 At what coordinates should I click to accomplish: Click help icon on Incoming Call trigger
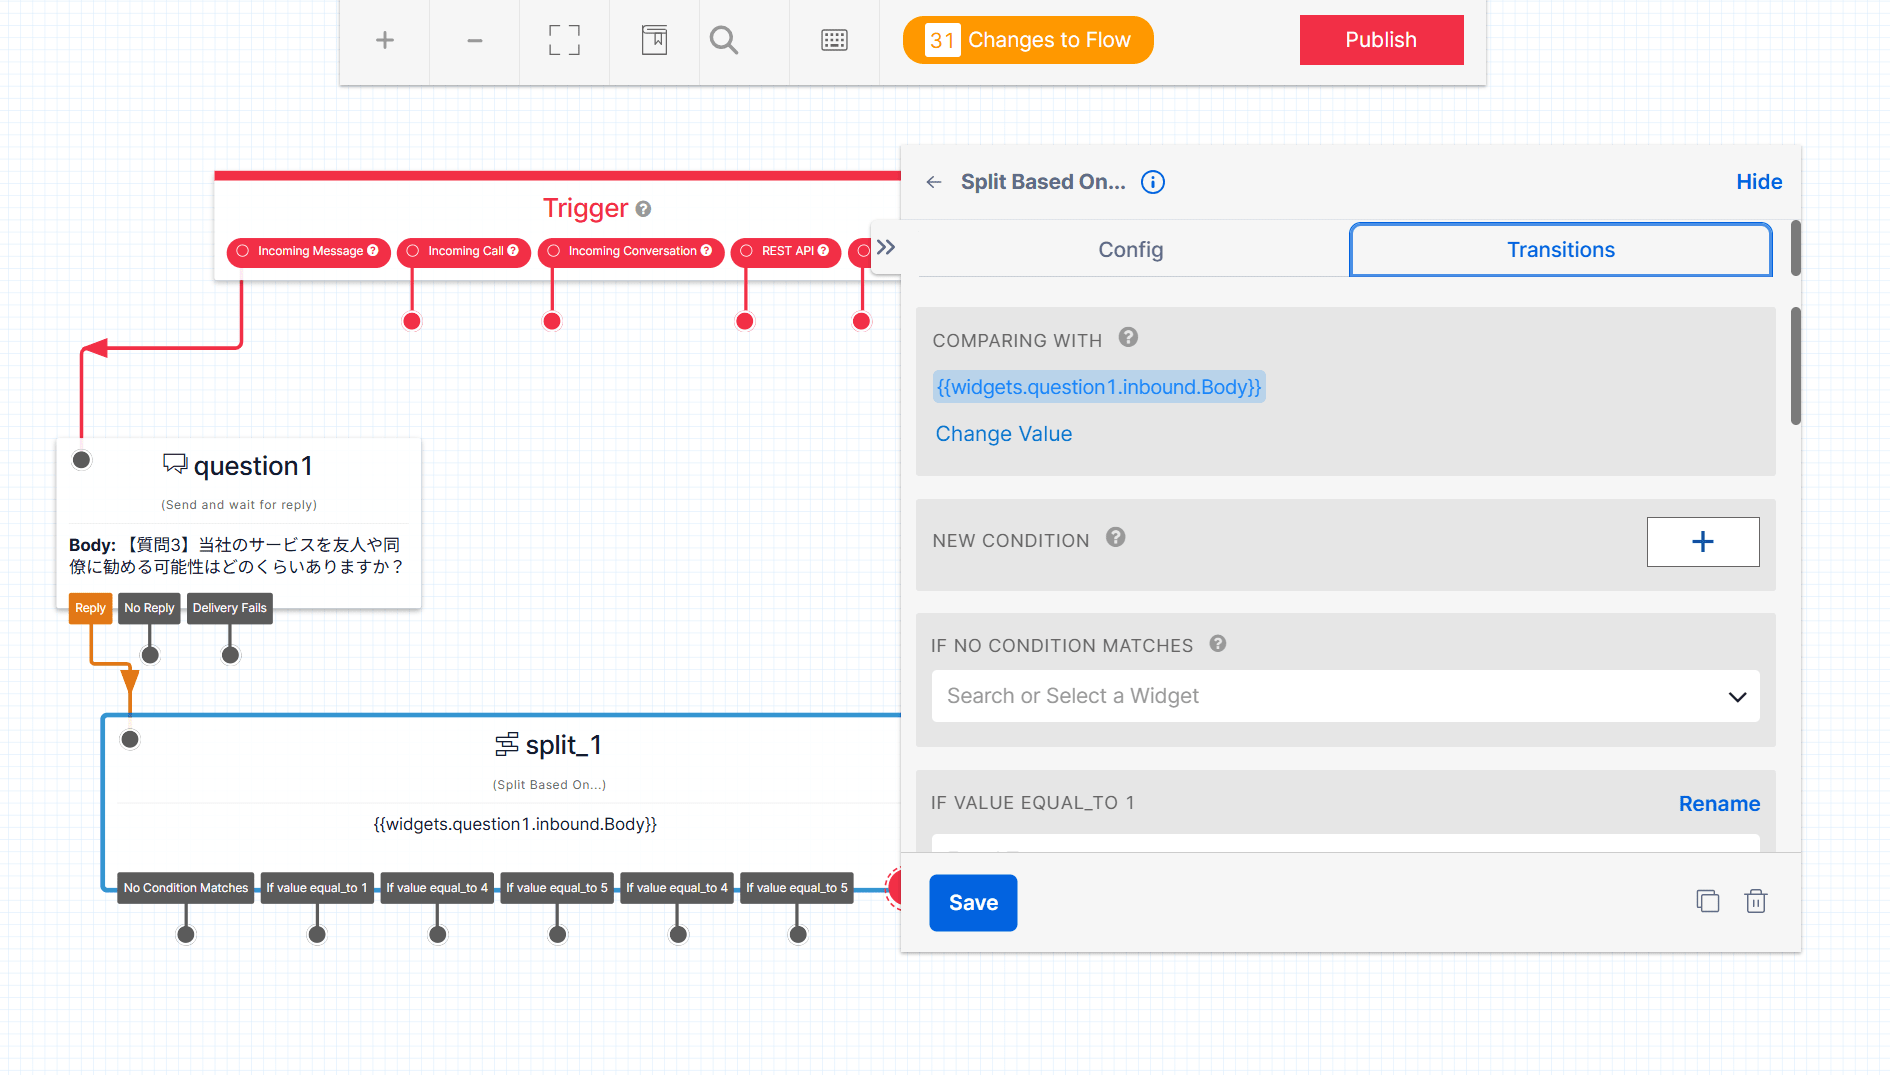[x=513, y=251]
